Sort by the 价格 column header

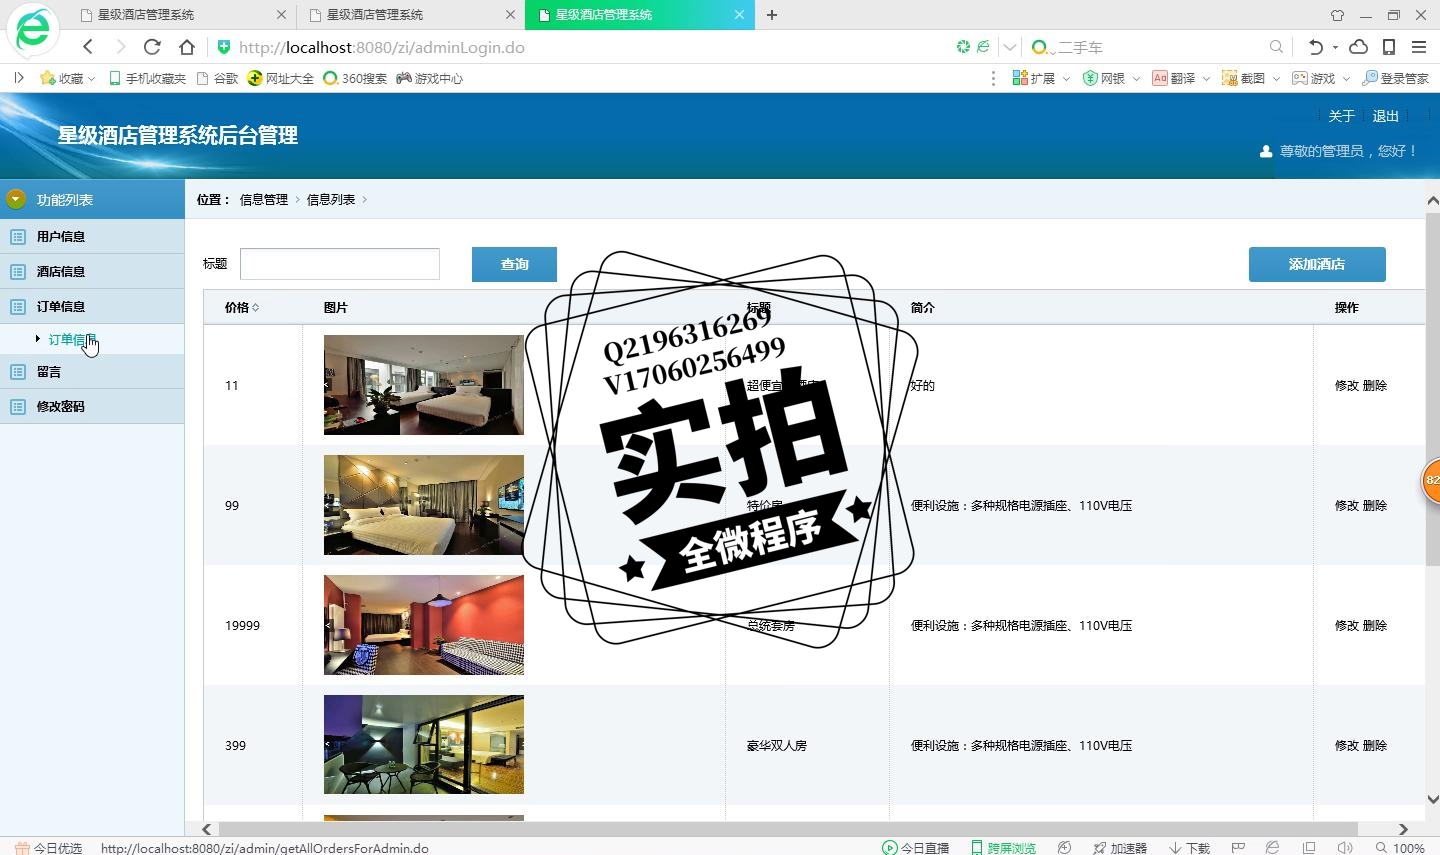coord(242,307)
